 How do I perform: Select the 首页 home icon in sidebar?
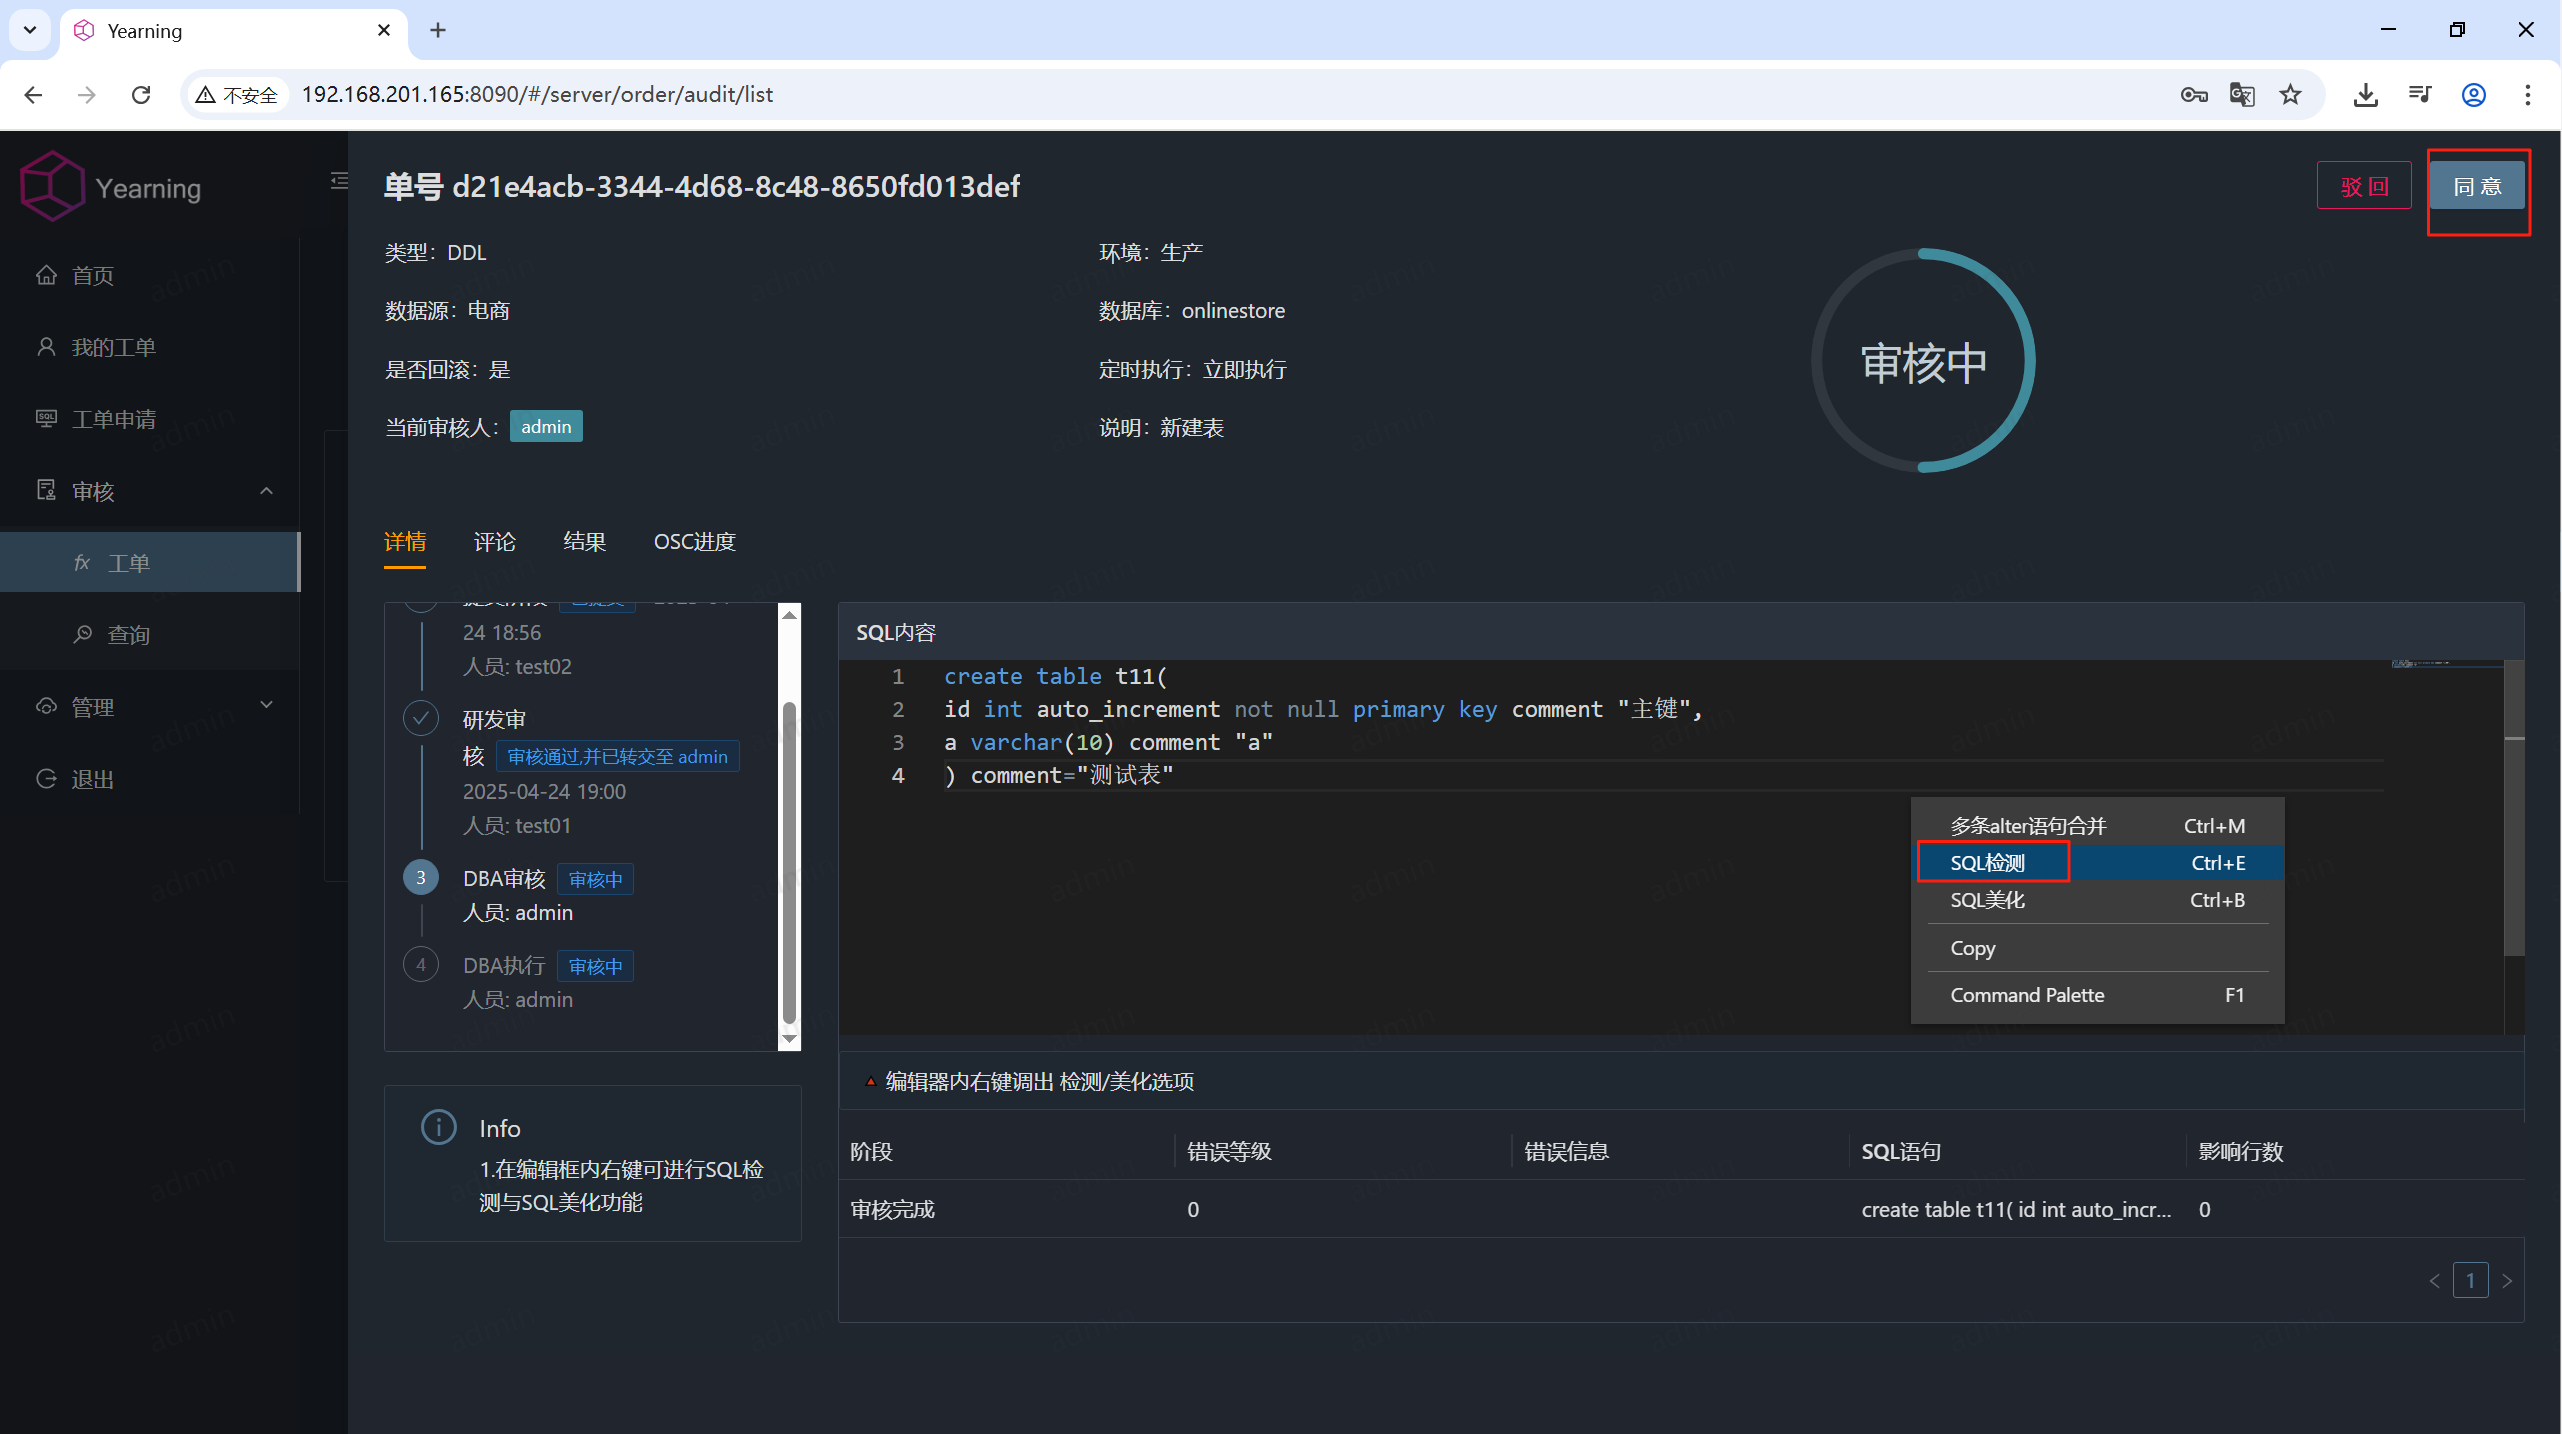(47, 275)
